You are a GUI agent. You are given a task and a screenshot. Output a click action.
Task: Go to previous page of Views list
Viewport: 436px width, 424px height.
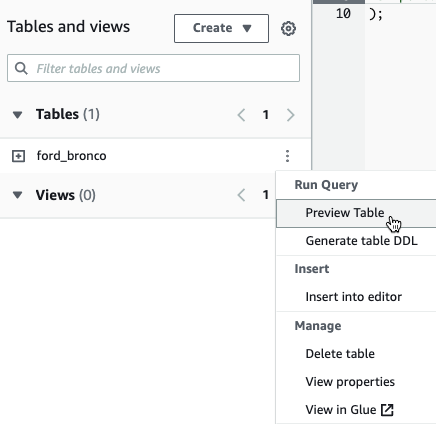click(x=241, y=195)
